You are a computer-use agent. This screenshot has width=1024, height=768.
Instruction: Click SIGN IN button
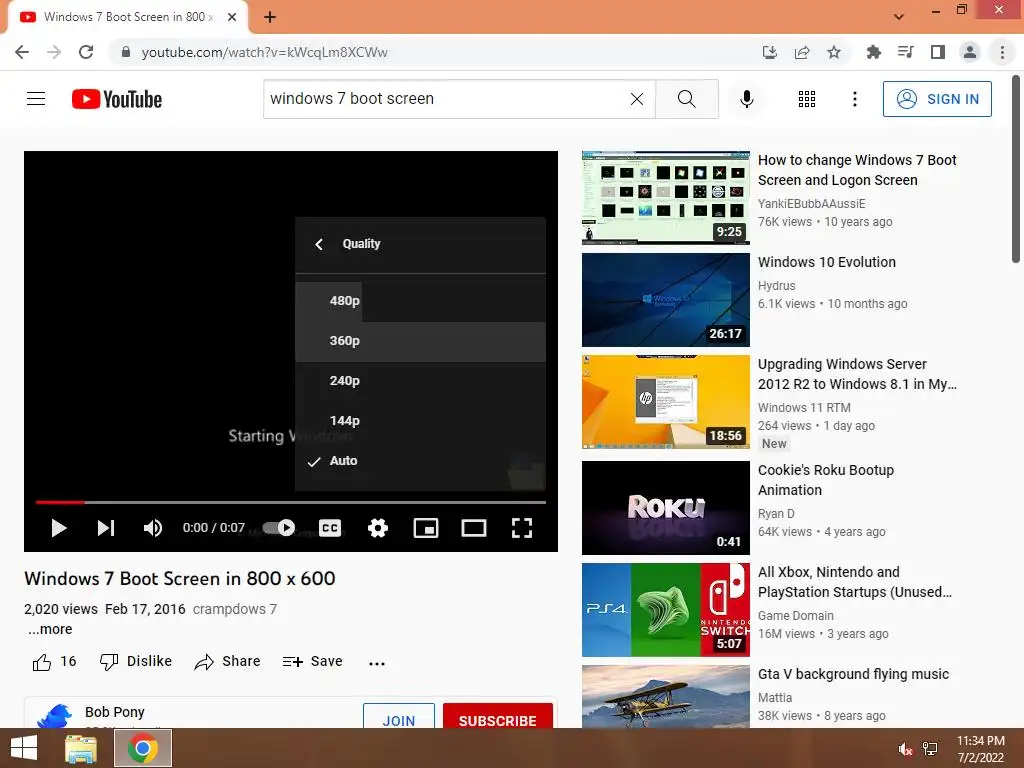point(937,99)
